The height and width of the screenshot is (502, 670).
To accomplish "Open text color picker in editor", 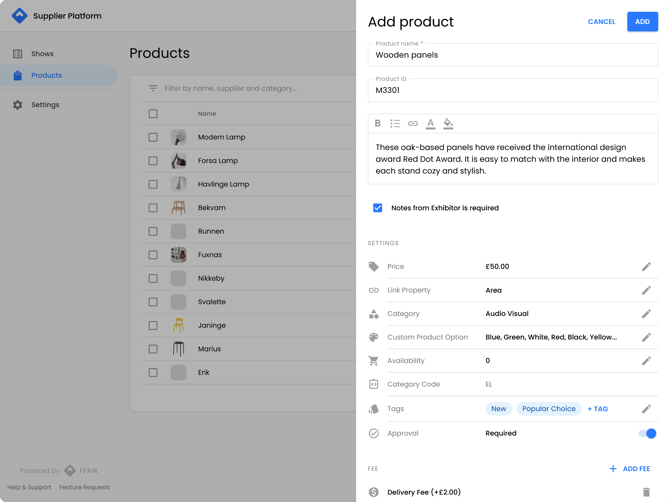I will click(x=431, y=124).
